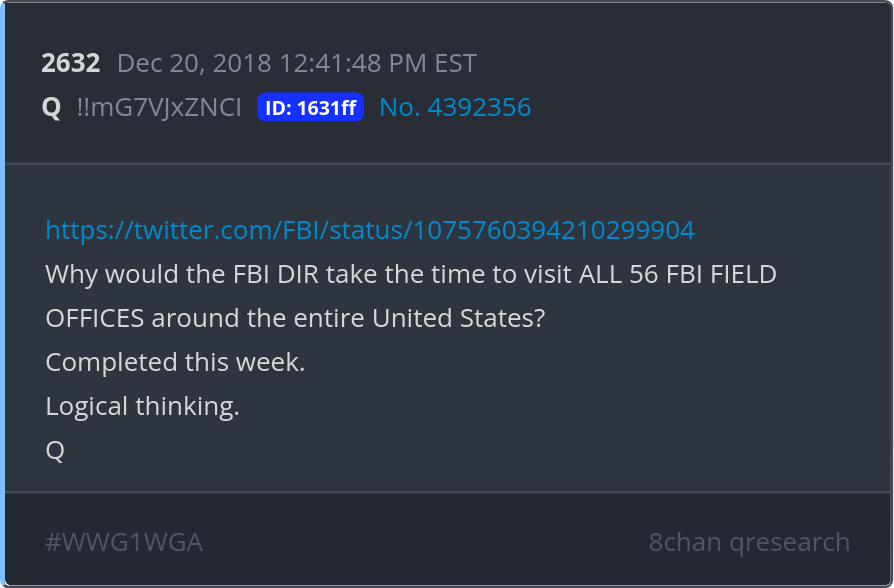Click the 'Logical thinking.' line
The width and height of the screenshot is (894, 588).
(x=142, y=406)
